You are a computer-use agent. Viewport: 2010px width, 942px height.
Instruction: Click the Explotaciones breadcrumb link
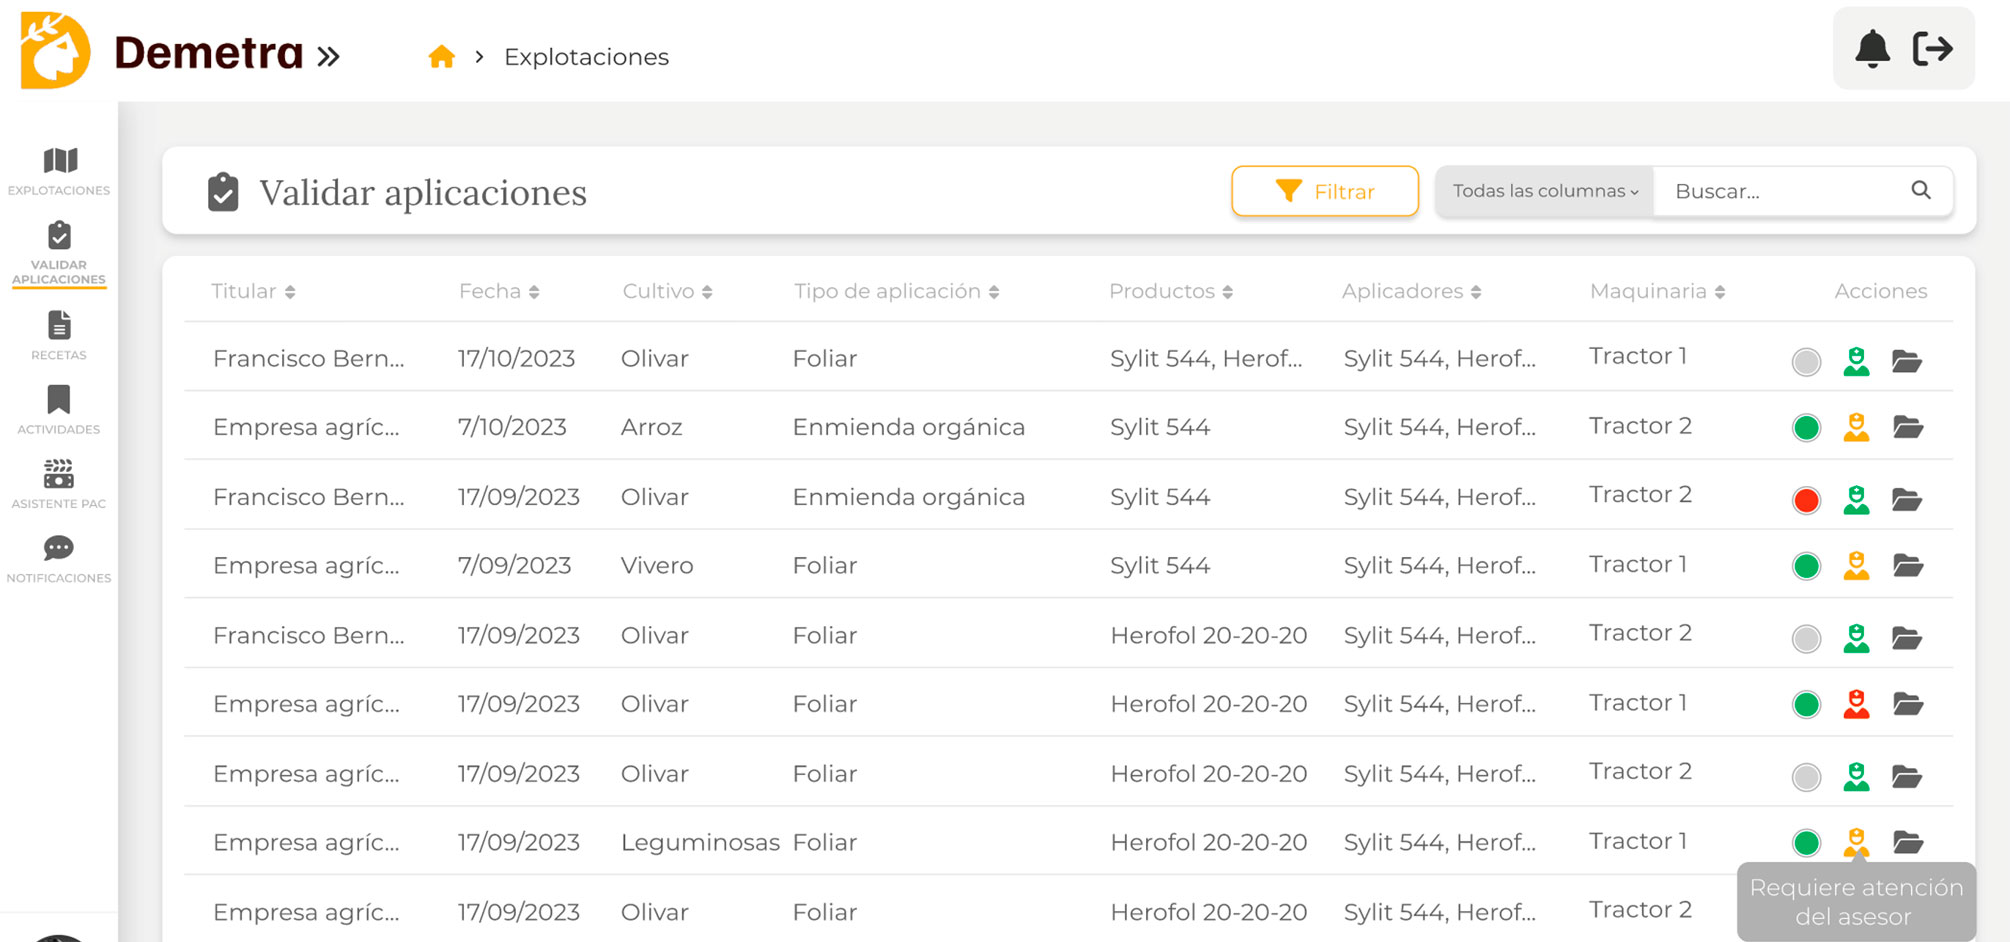[x=586, y=57]
